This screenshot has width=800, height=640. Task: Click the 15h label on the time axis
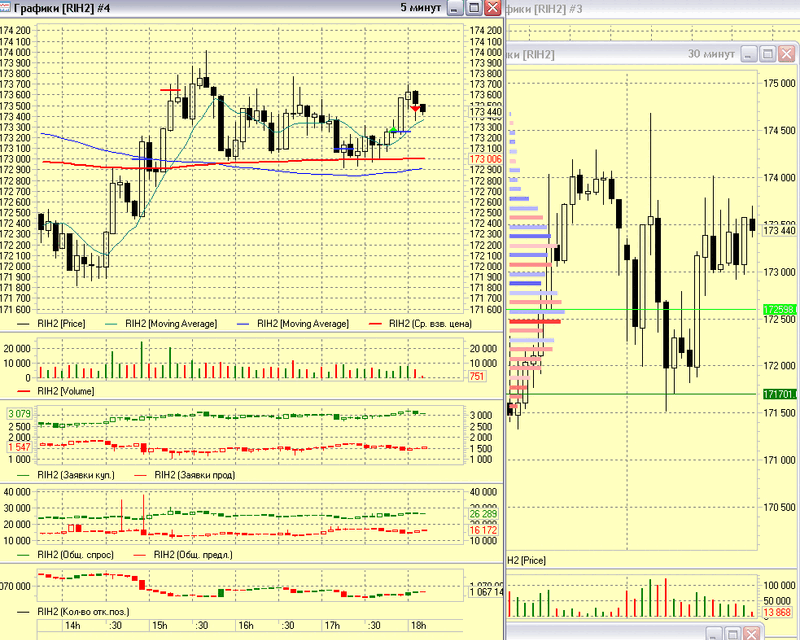coord(160,626)
